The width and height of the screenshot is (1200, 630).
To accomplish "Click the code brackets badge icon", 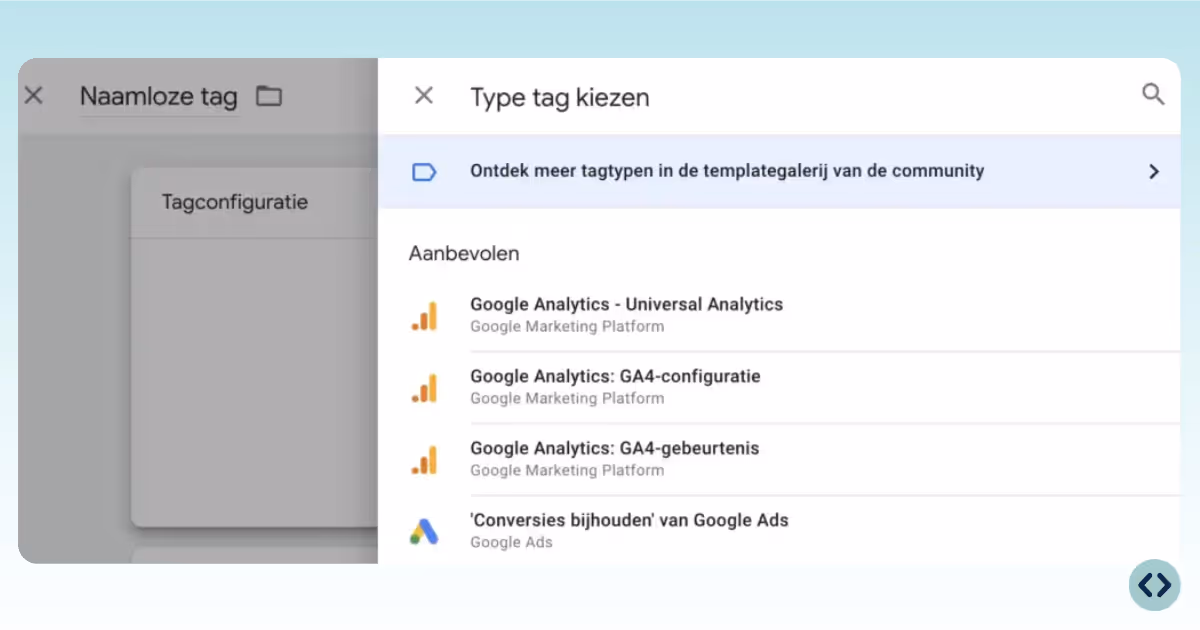I will 1155,585.
